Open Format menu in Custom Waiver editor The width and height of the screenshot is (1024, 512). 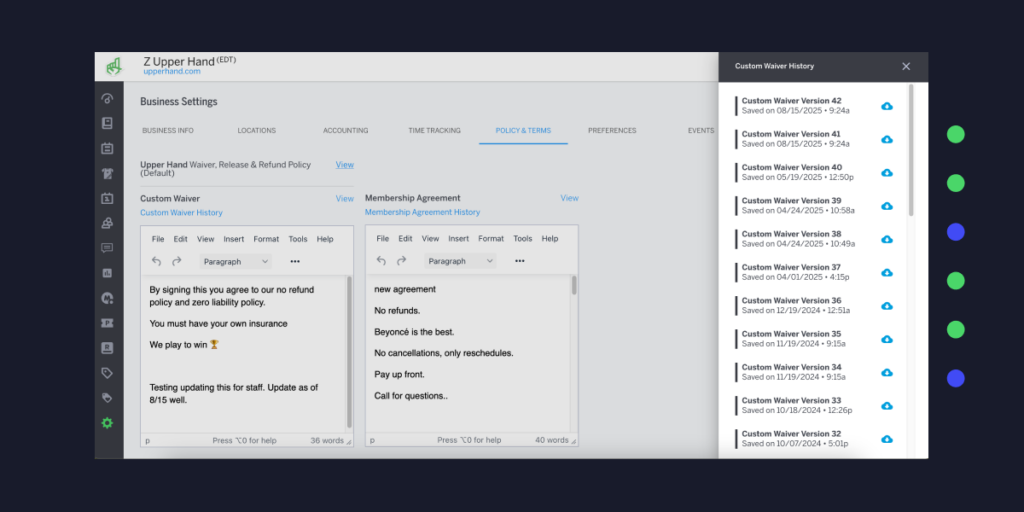[x=266, y=239]
